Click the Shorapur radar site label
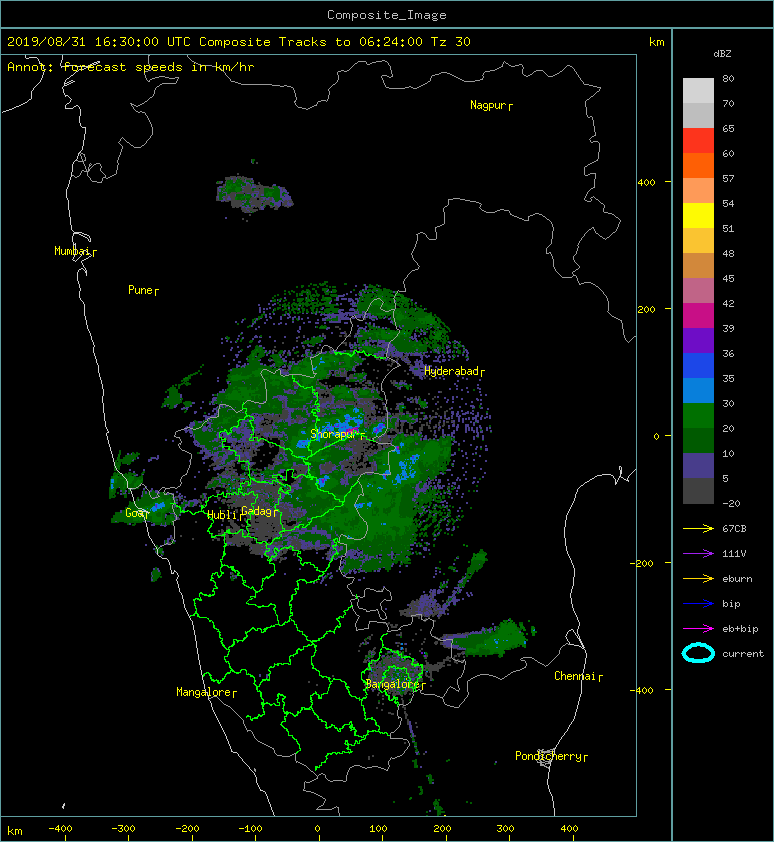Viewport: 774px width, 842px height. 335,434
